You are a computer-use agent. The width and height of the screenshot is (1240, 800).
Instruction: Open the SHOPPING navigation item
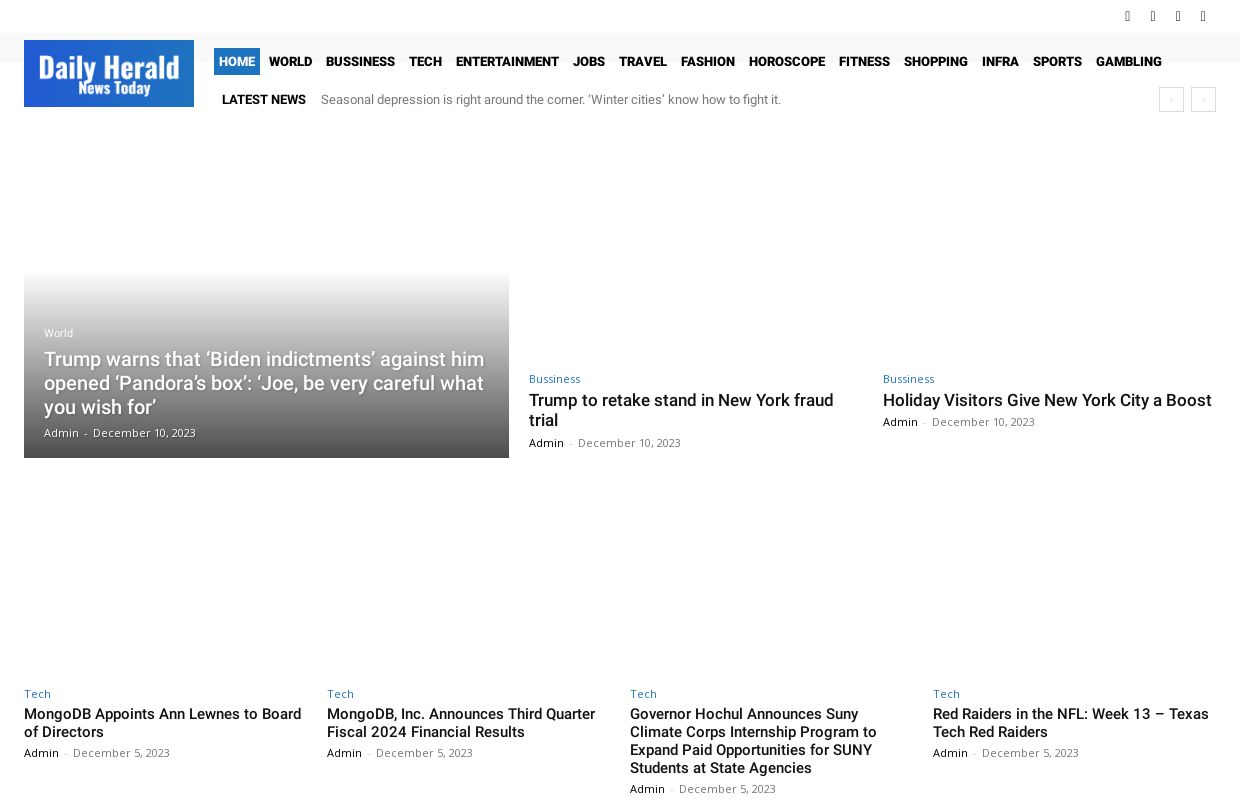(x=935, y=61)
